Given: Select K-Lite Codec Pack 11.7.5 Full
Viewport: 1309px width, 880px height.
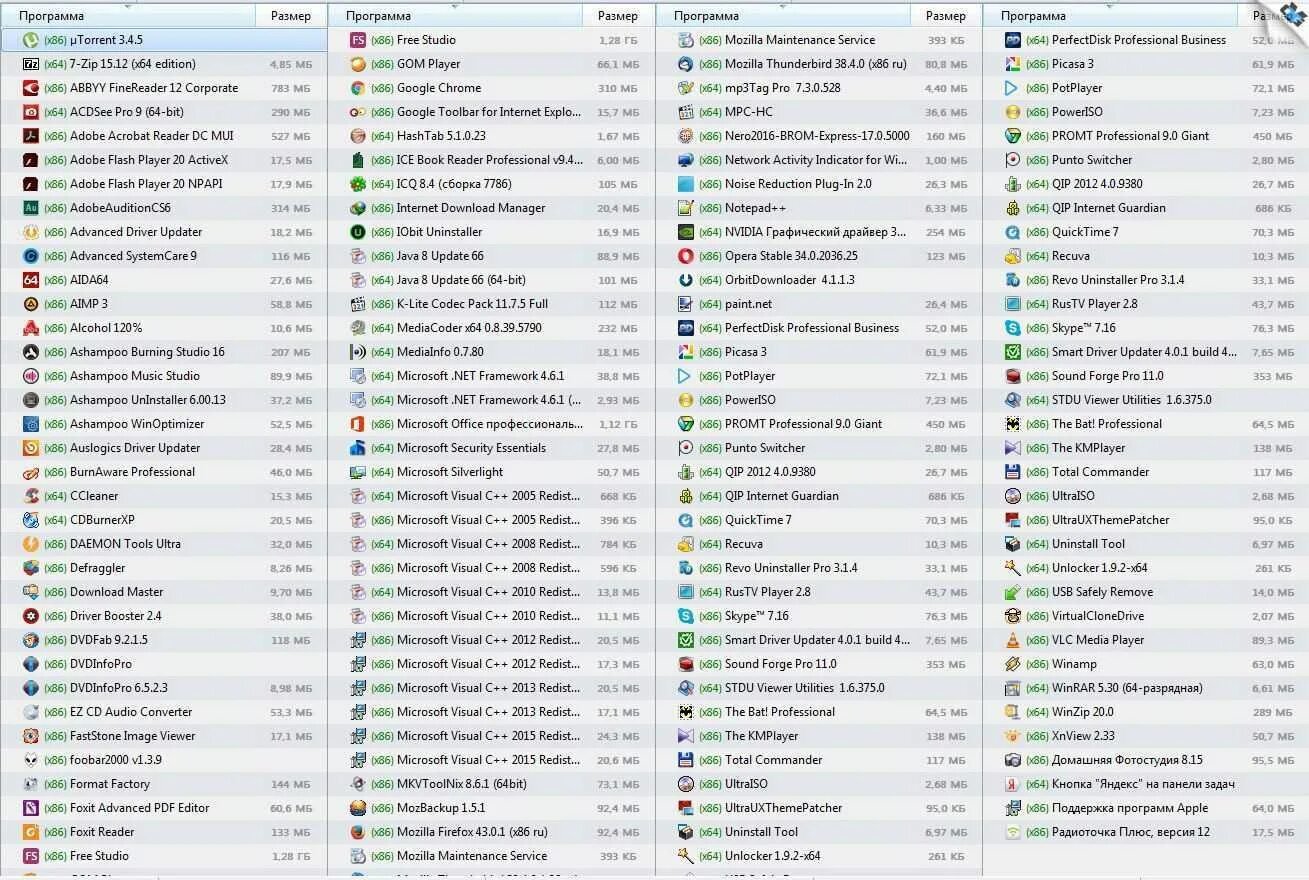Looking at the screenshot, I should tap(491, 304).
